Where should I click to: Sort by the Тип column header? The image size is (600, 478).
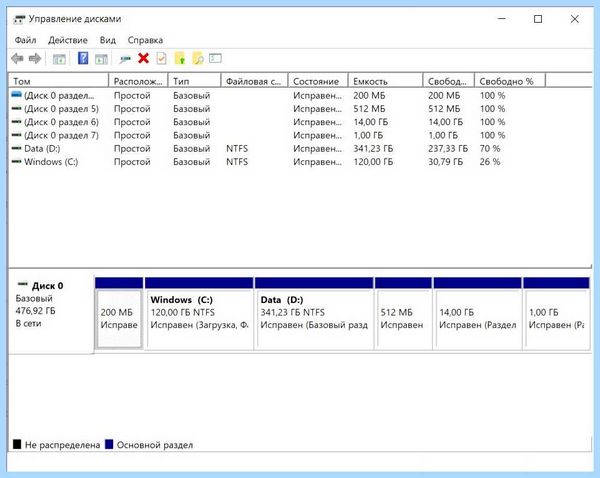pyautogui.click(x=194, y=81)
